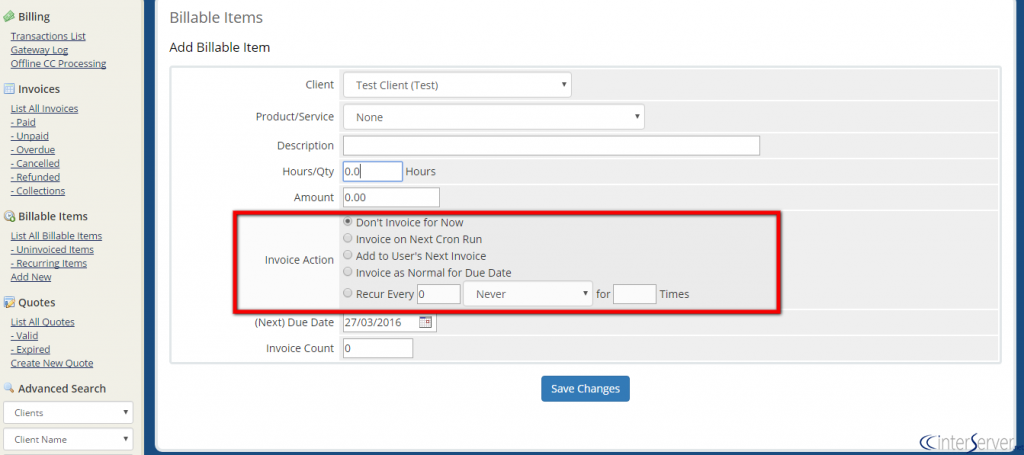Open the Client dropdown
This screenshot has height=455, width=1024.
tap(457, 85)
